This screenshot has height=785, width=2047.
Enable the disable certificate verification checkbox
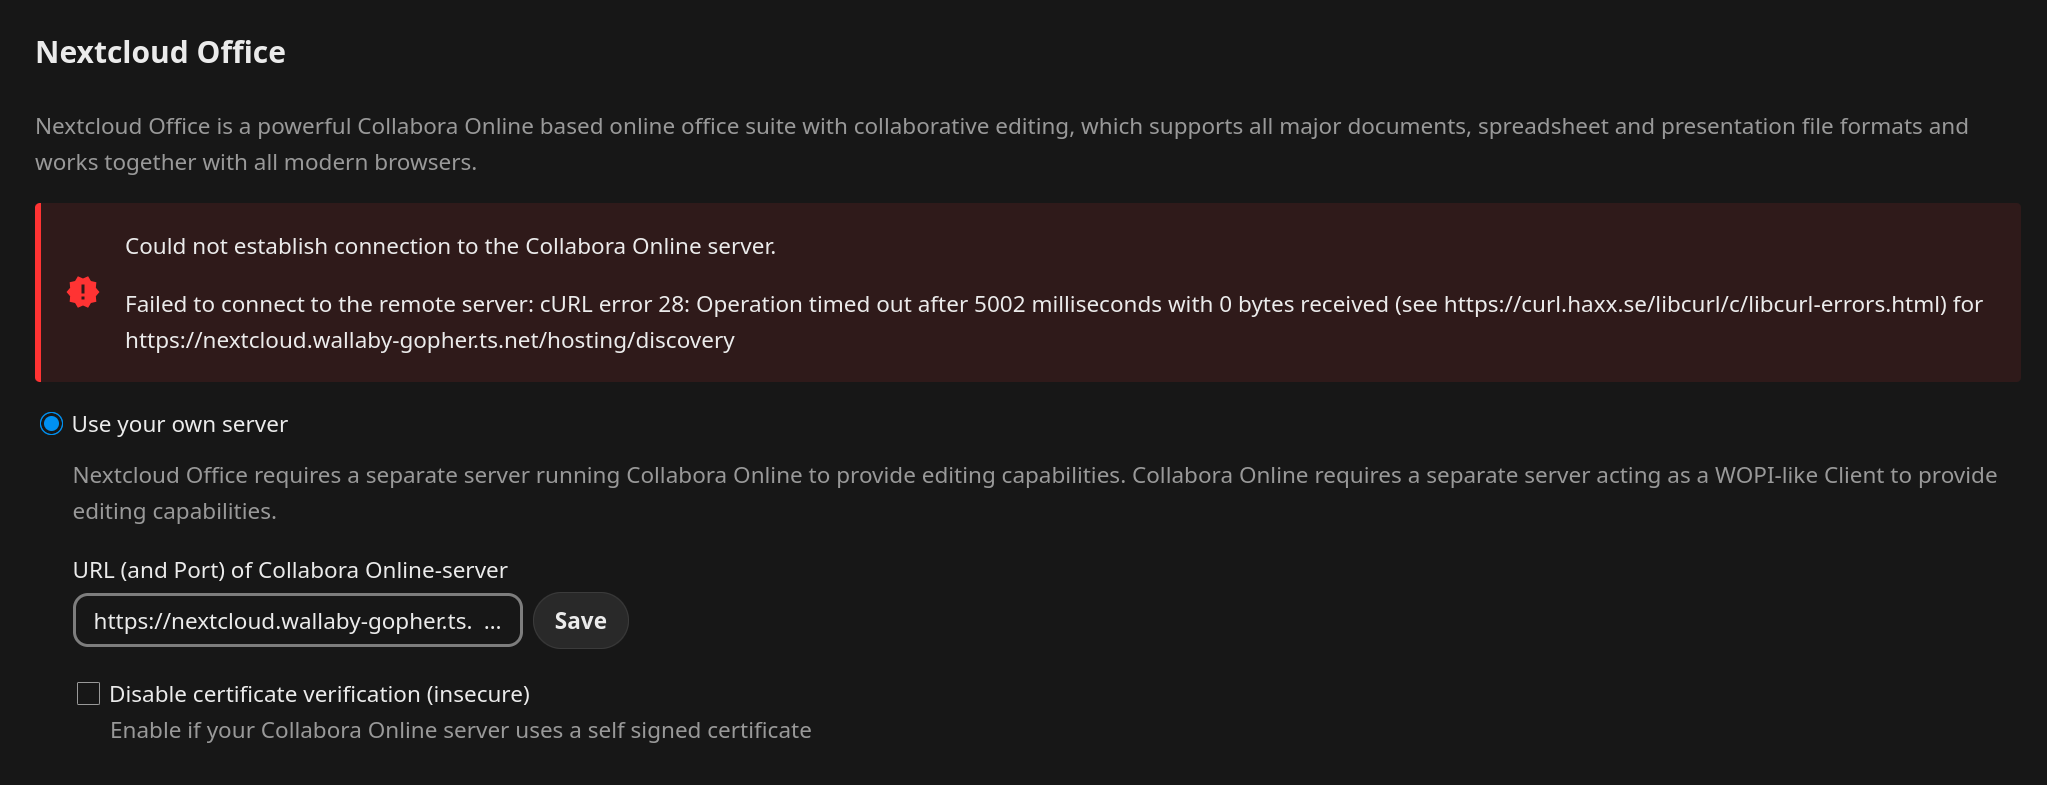coord(88,694)
